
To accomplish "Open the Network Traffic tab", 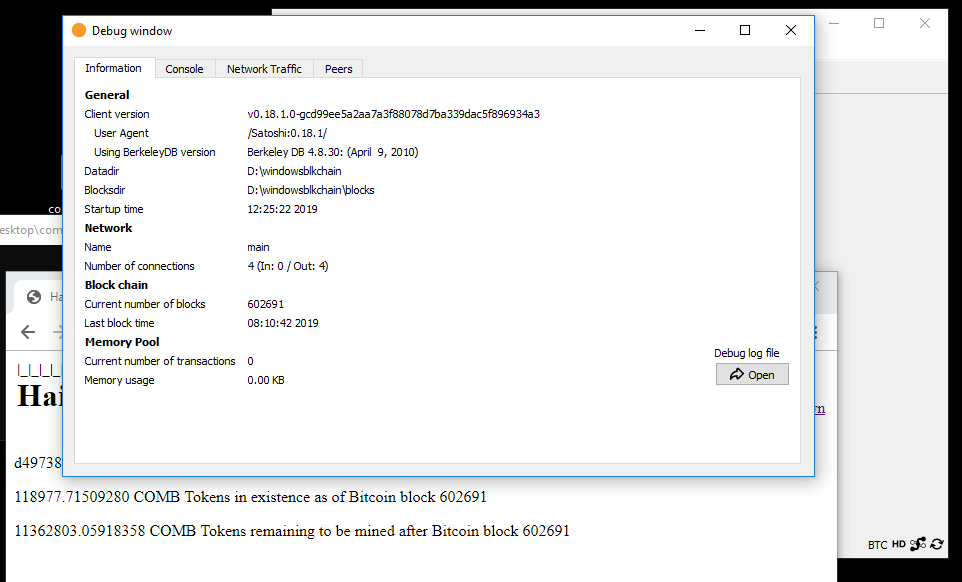I will coord(264,69).
